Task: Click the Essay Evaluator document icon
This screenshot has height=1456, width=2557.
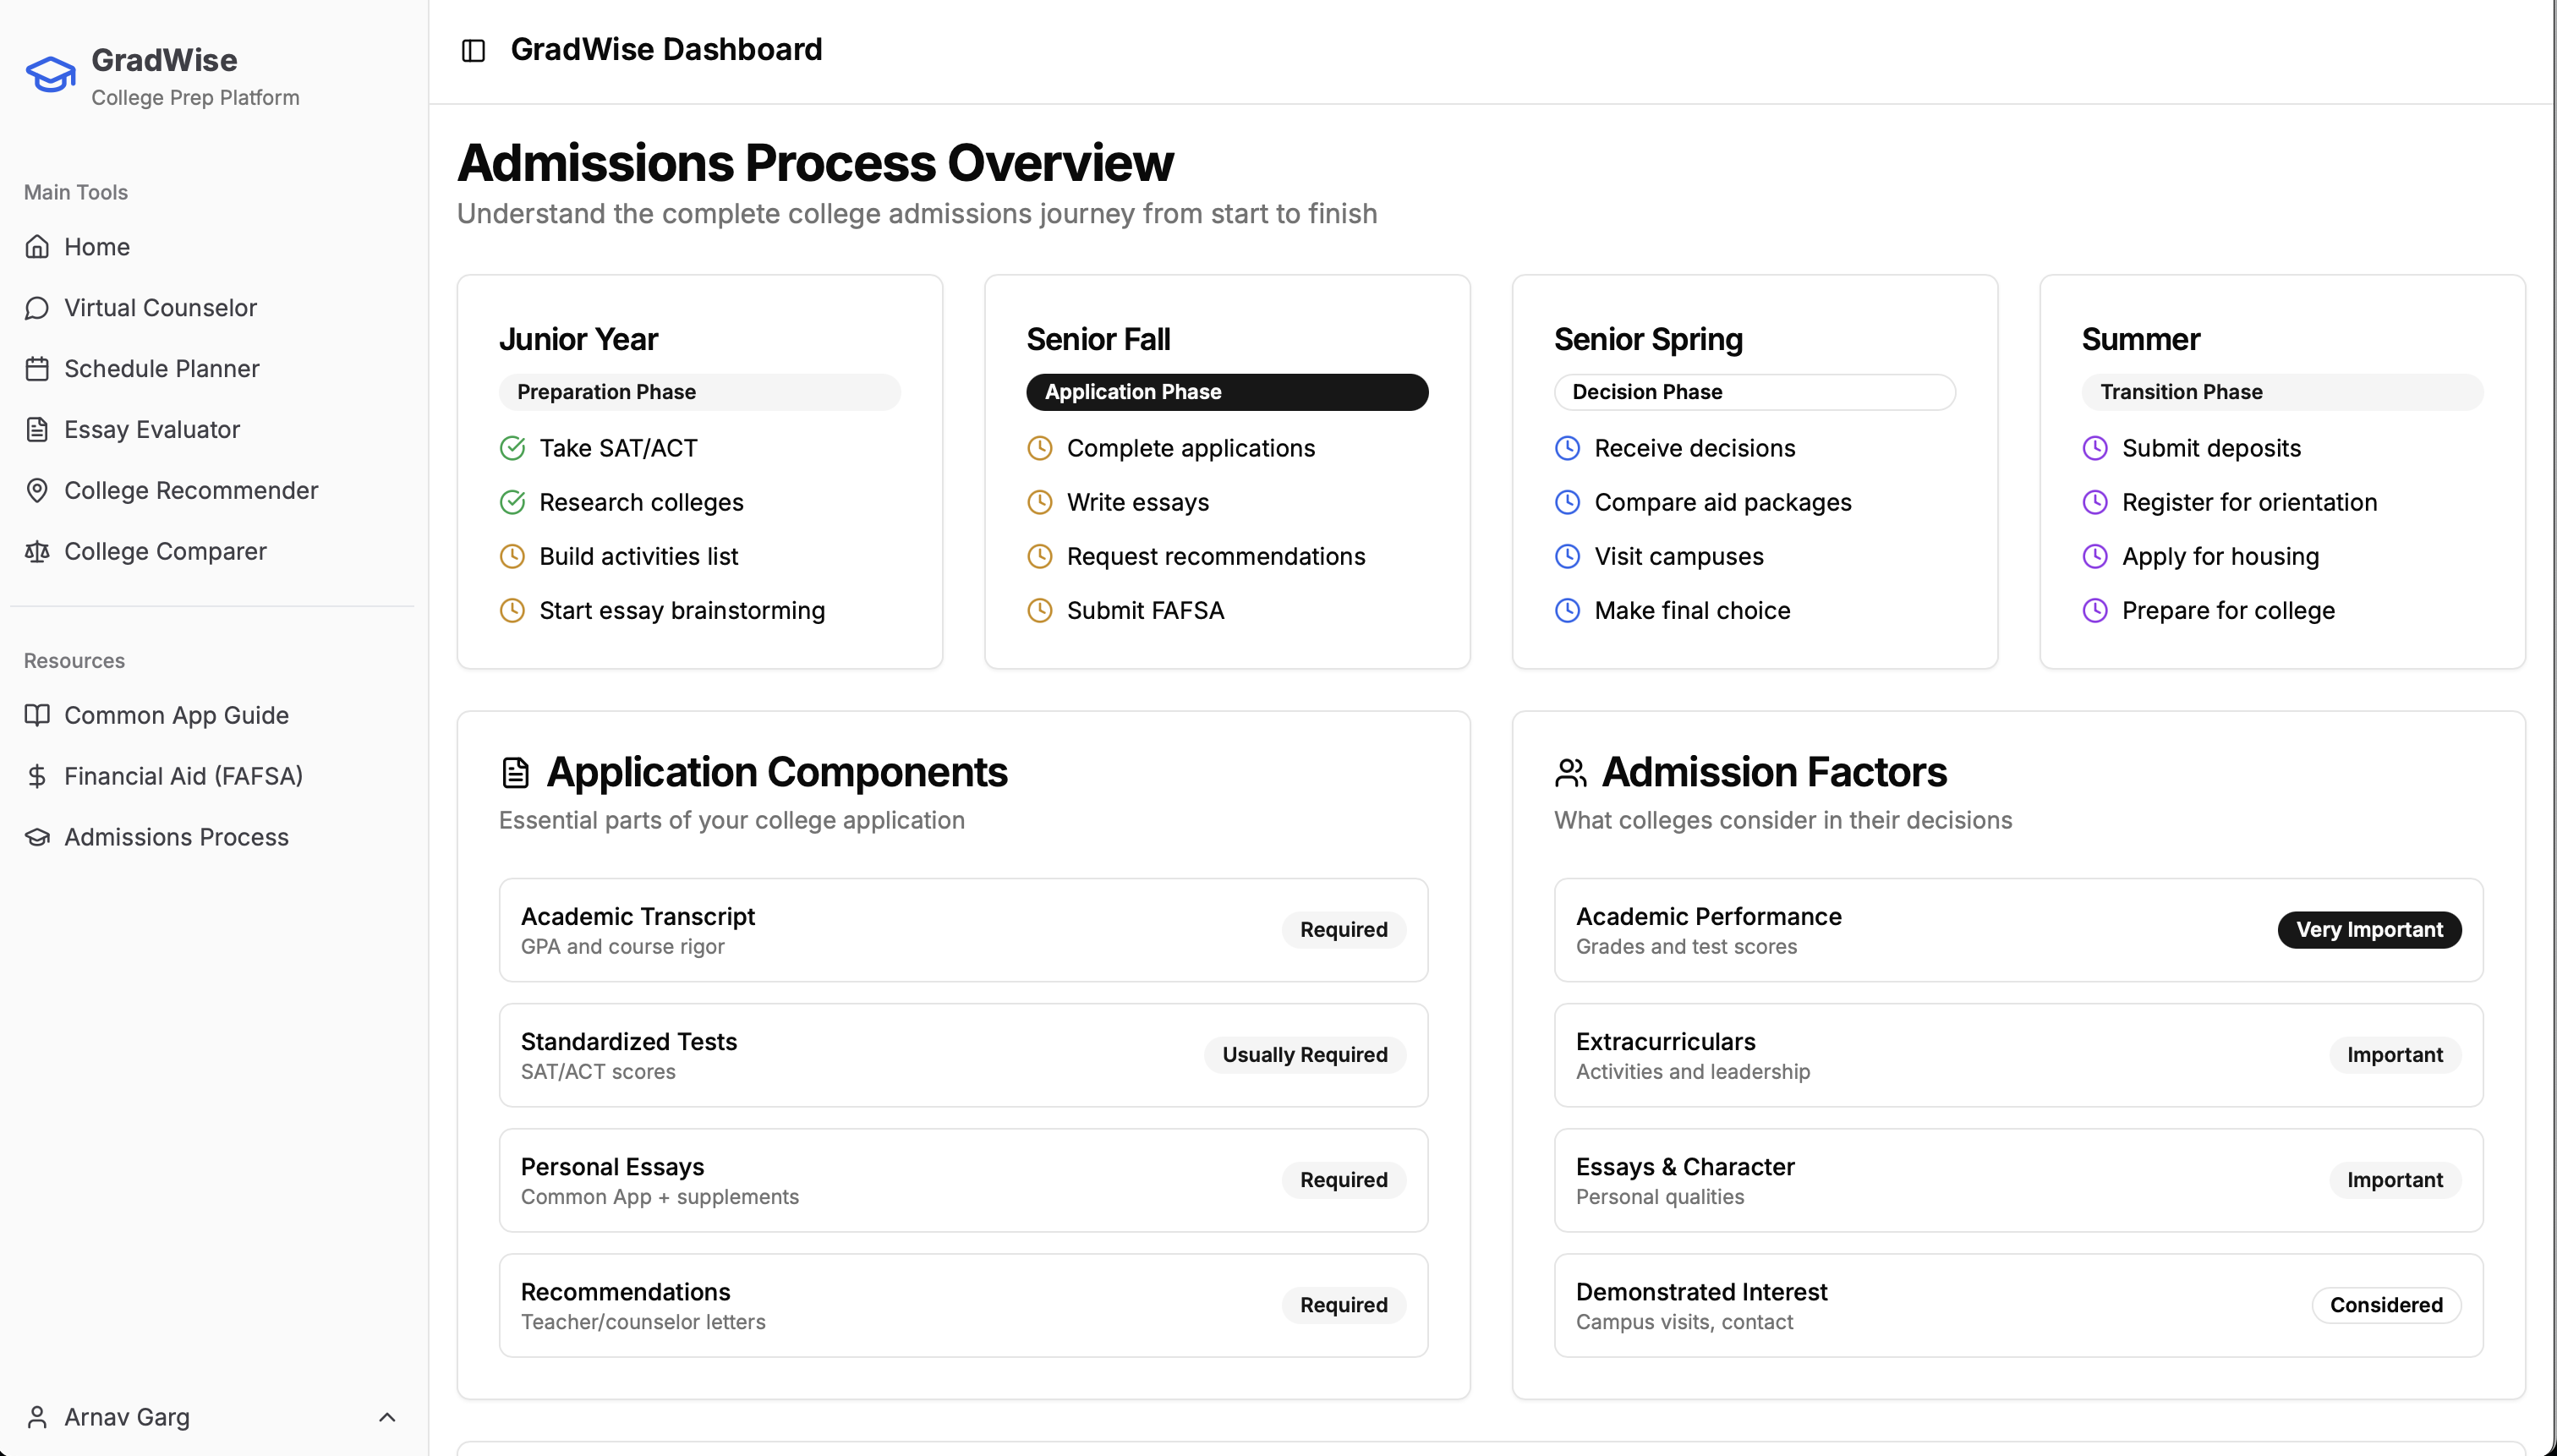Action: (x=37, y=430)
